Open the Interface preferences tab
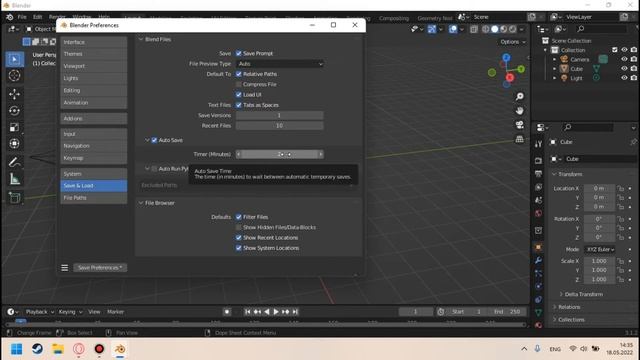This screenshot has width=640, height=360. (x=94, y=42)
